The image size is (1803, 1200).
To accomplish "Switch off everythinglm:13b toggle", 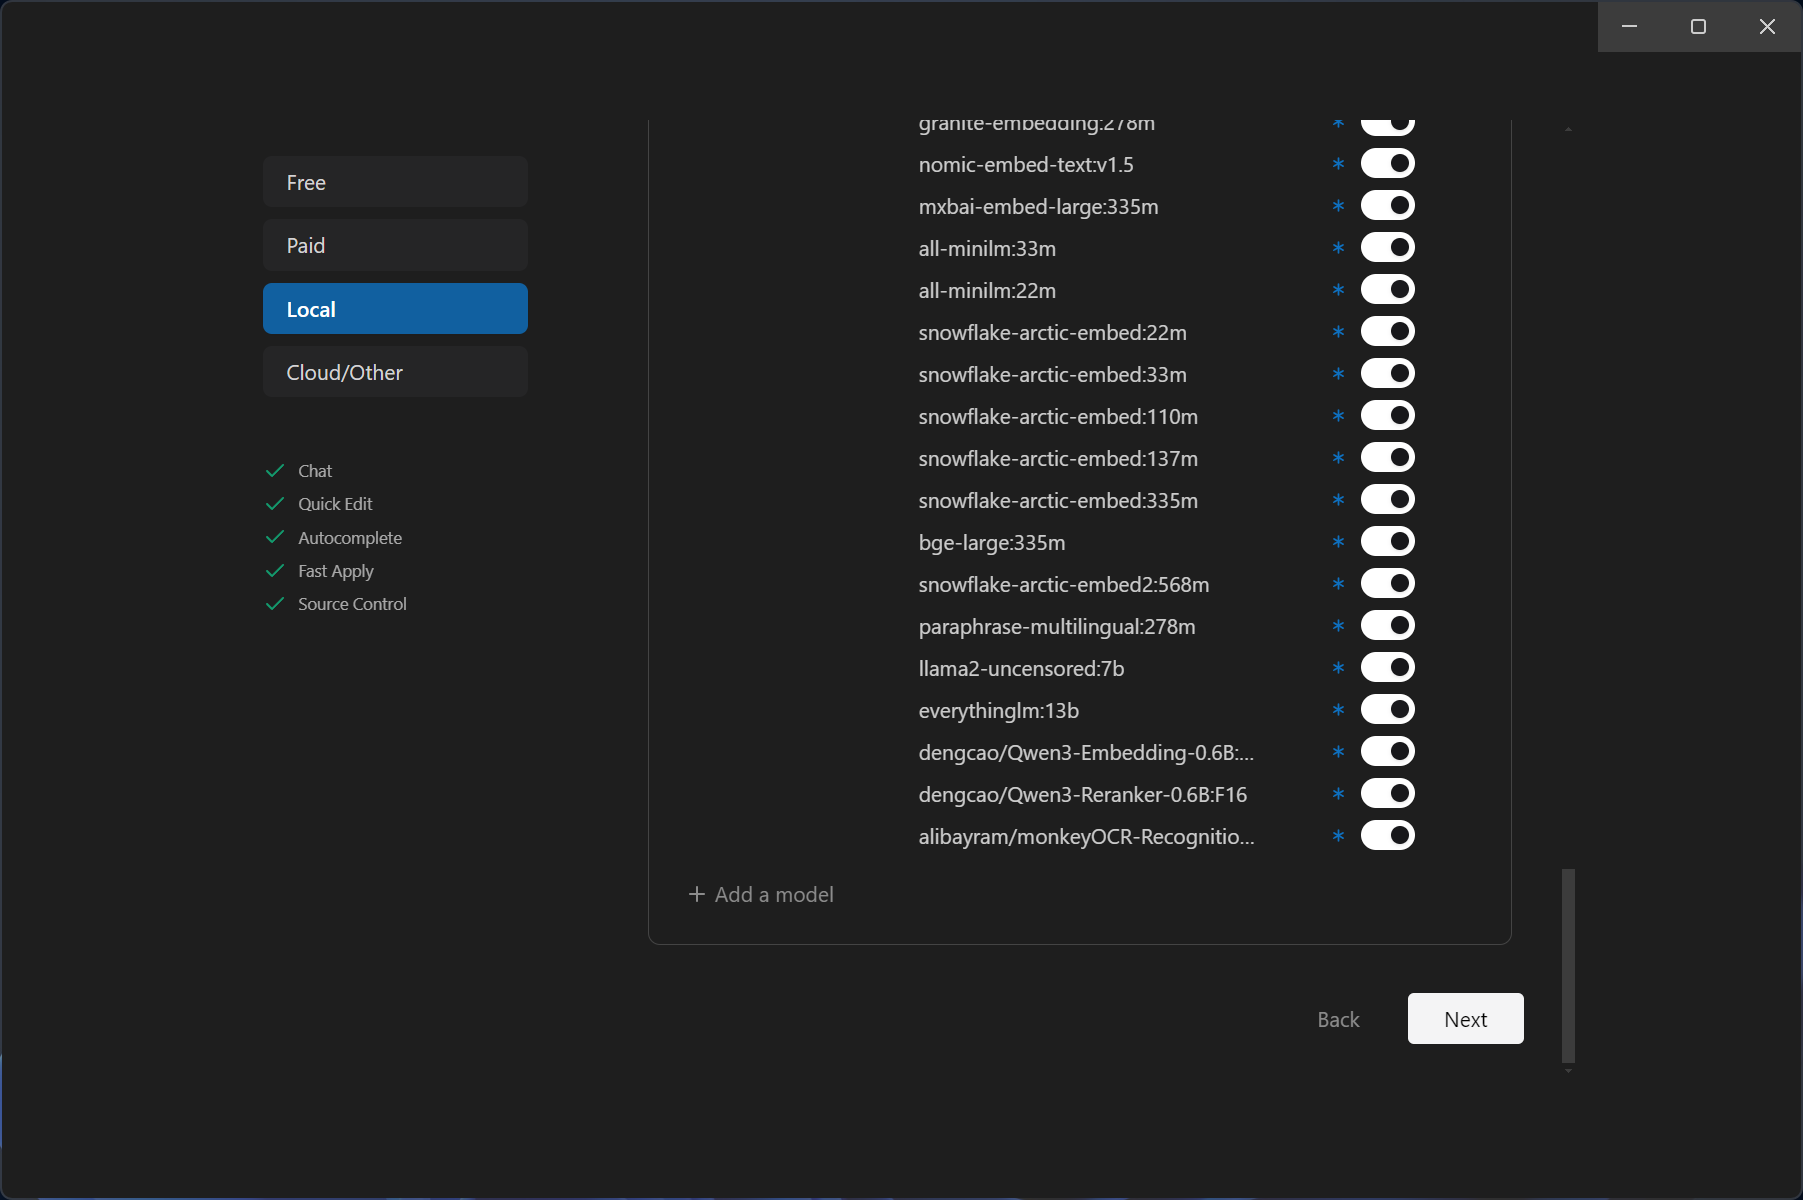I will (1388, 709).
